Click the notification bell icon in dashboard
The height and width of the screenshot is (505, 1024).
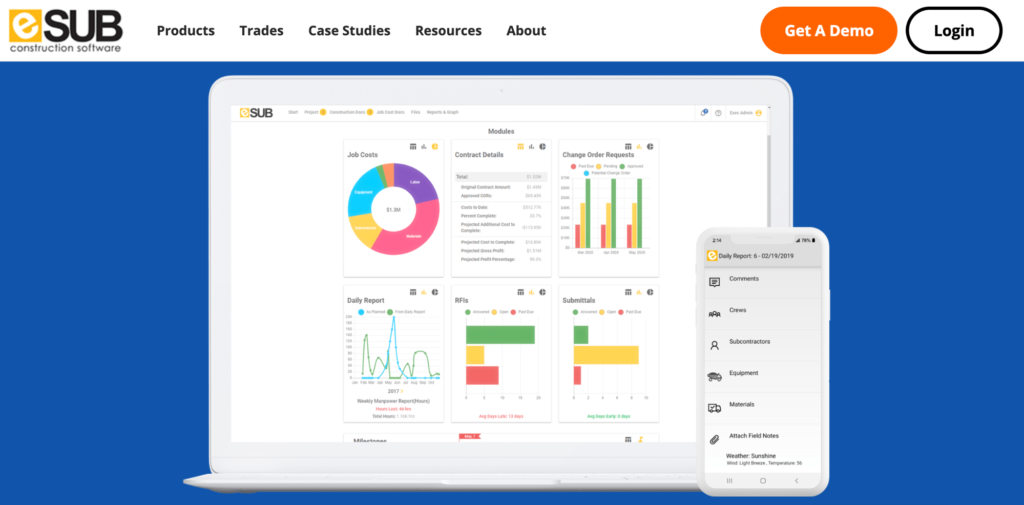click(704, 112)
